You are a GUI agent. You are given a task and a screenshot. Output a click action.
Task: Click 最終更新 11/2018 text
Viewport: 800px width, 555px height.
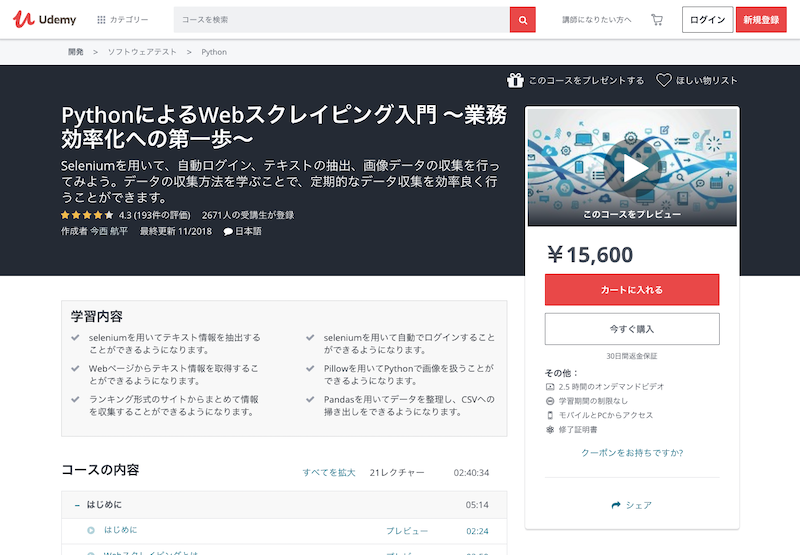[x=176, y=231]
